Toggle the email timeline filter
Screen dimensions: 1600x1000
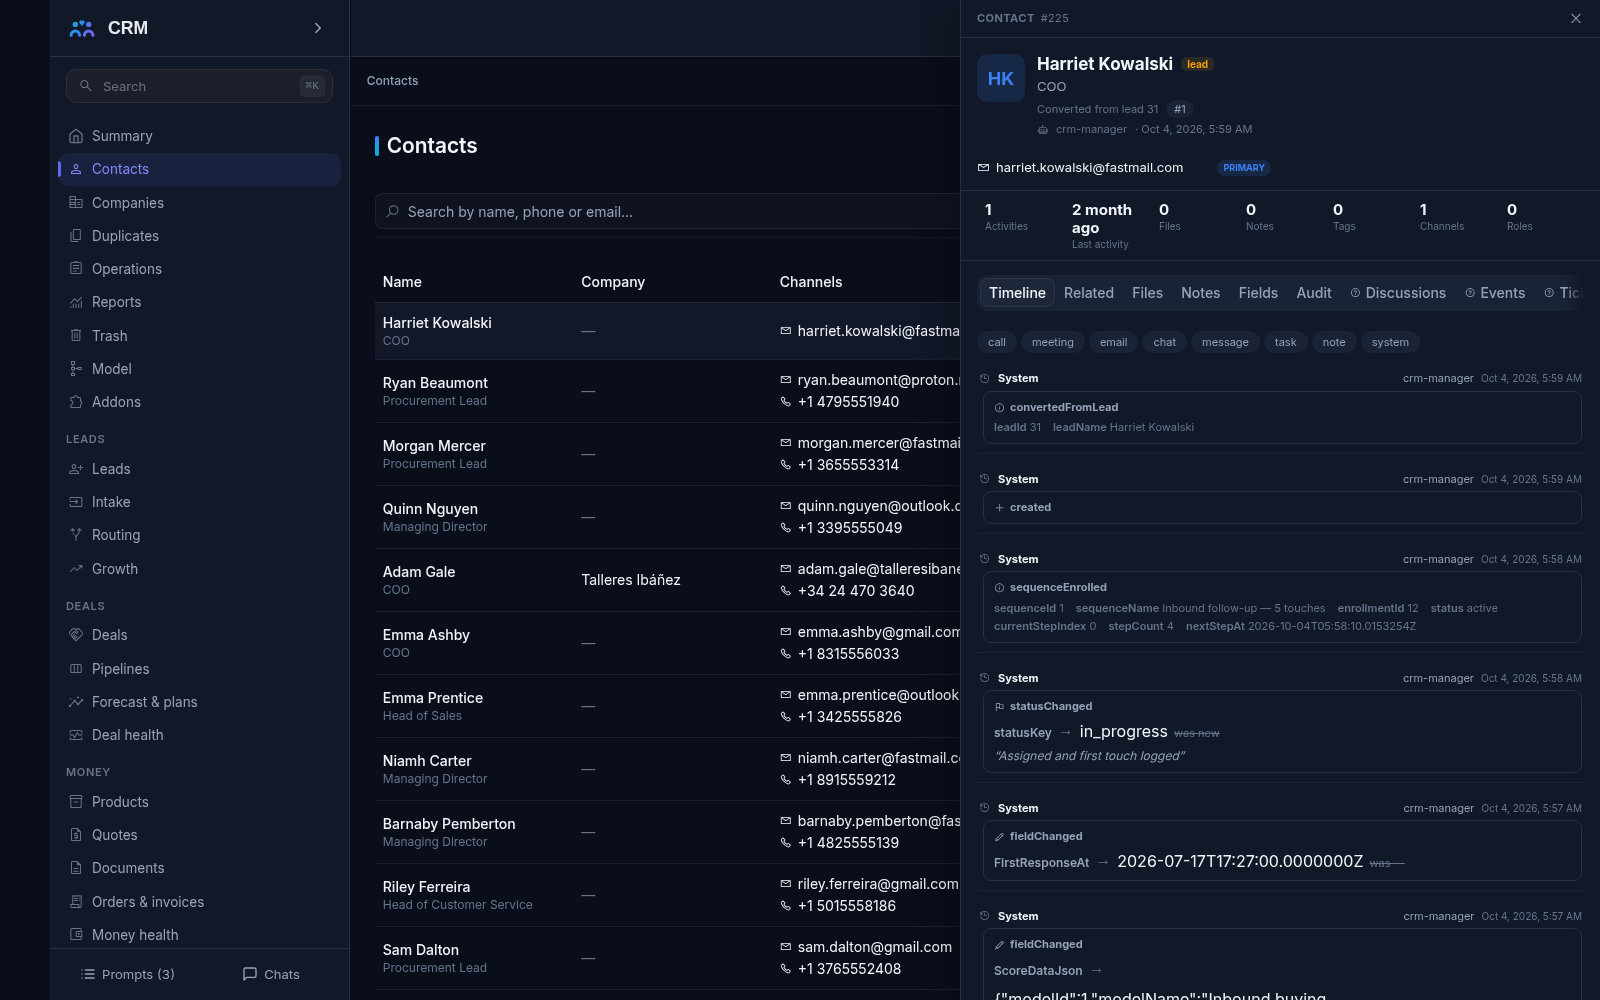click(1113, 342)
